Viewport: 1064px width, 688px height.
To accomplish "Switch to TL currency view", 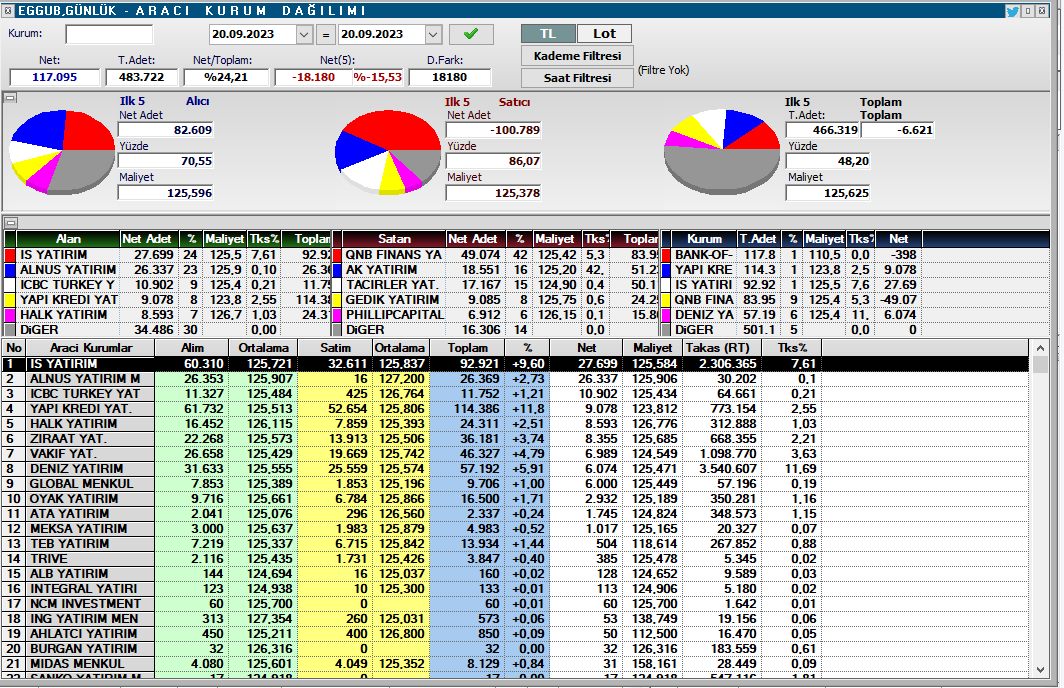I will pos(548,33).
